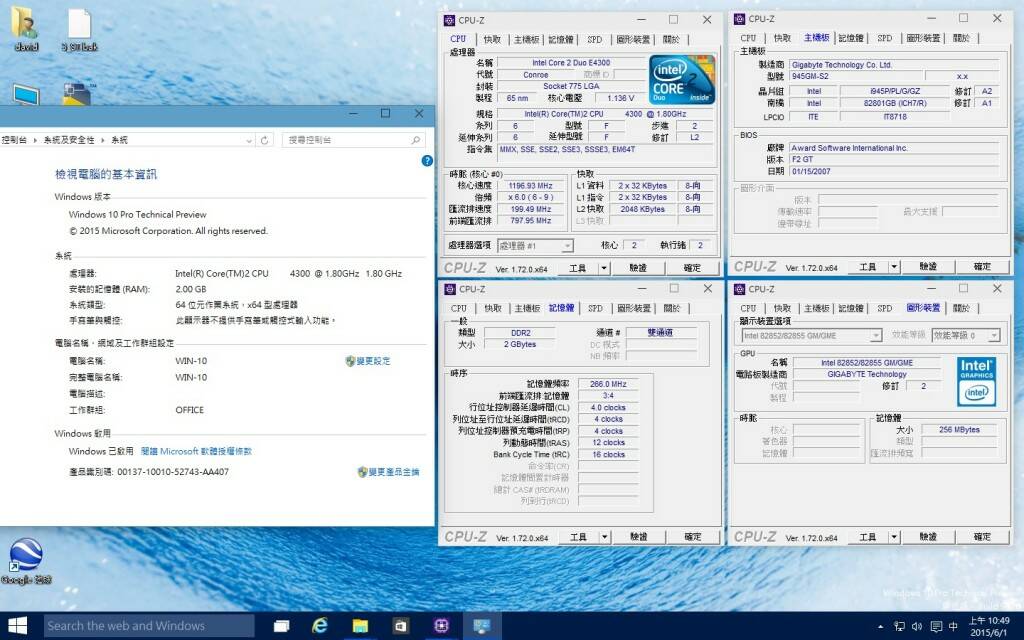The height and width of the screenshot is (640, 1024).
Task: Select the 266.0 MHz memory frequency value
Action: tap(608, 384)
